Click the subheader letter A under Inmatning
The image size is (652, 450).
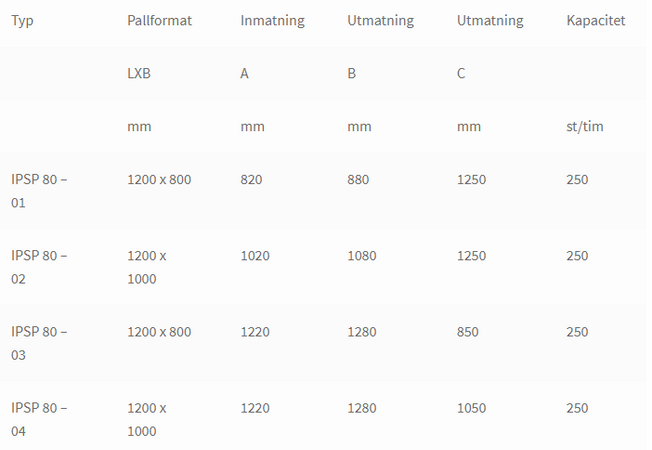(x=245, y=74)
